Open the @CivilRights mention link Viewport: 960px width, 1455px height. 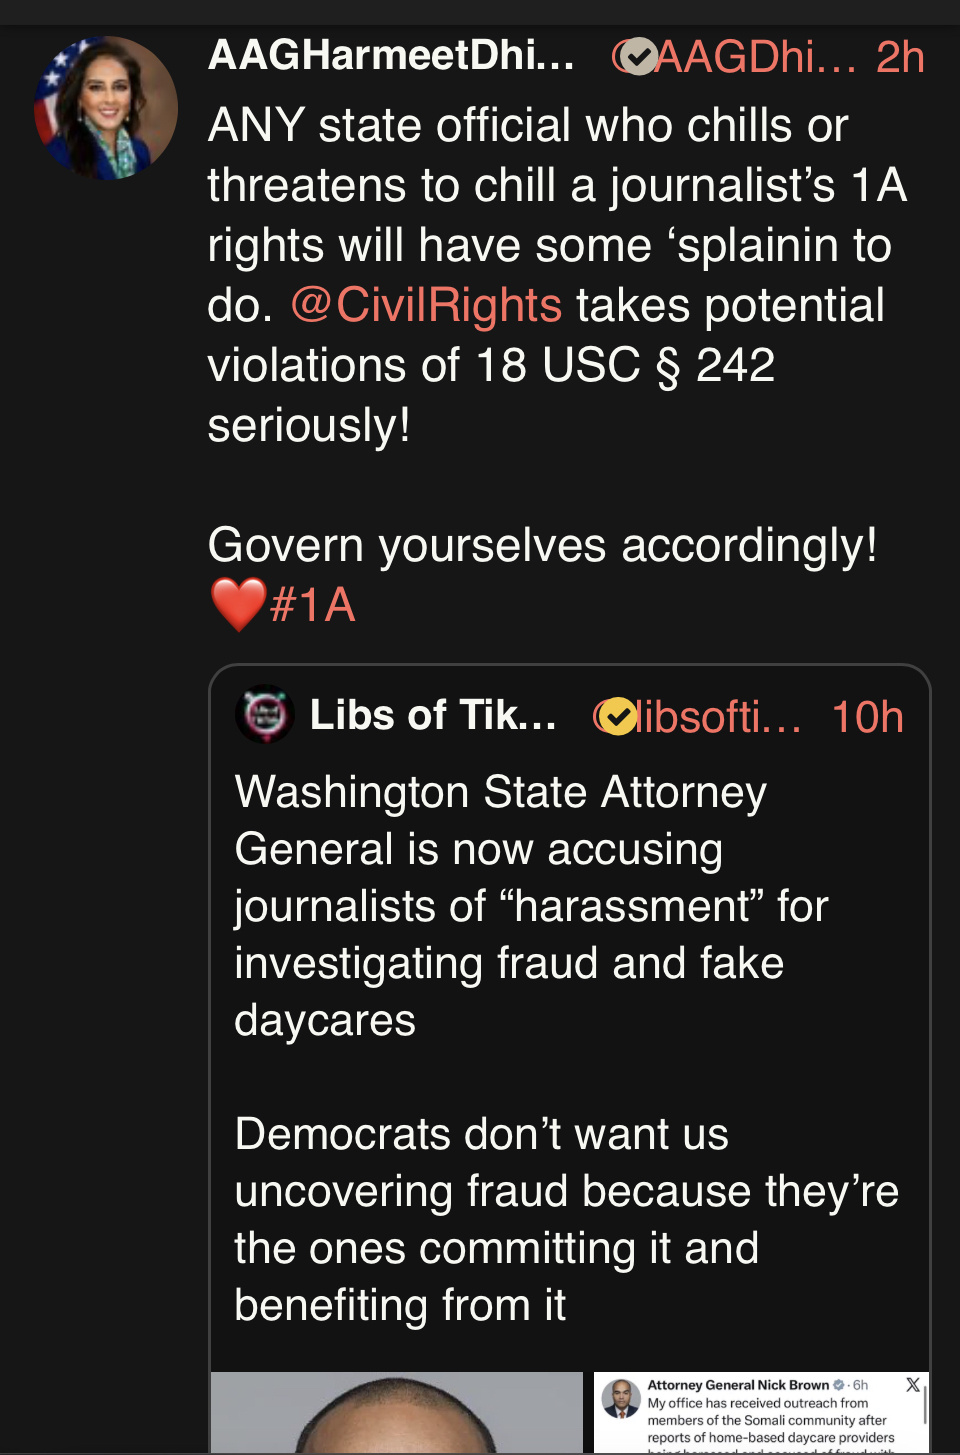(x=426, y=305)
